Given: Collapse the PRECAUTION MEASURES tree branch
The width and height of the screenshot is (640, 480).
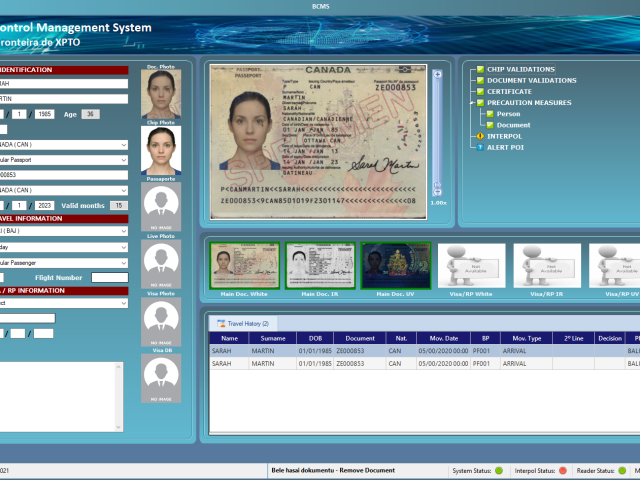Looking at the screenshot, I should click(471, 103).
